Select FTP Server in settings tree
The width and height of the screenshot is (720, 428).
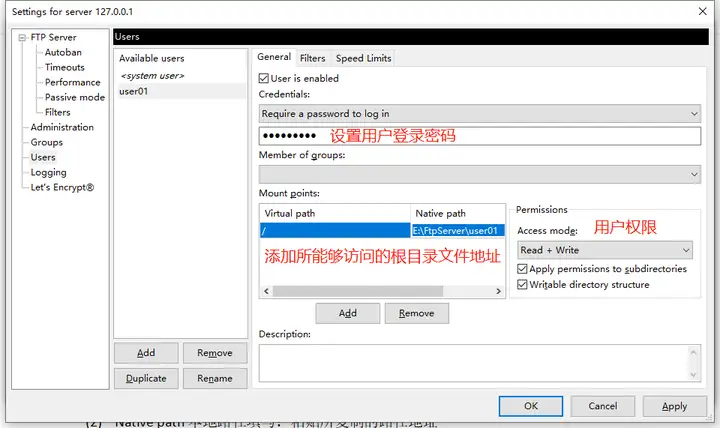point(53,37)
